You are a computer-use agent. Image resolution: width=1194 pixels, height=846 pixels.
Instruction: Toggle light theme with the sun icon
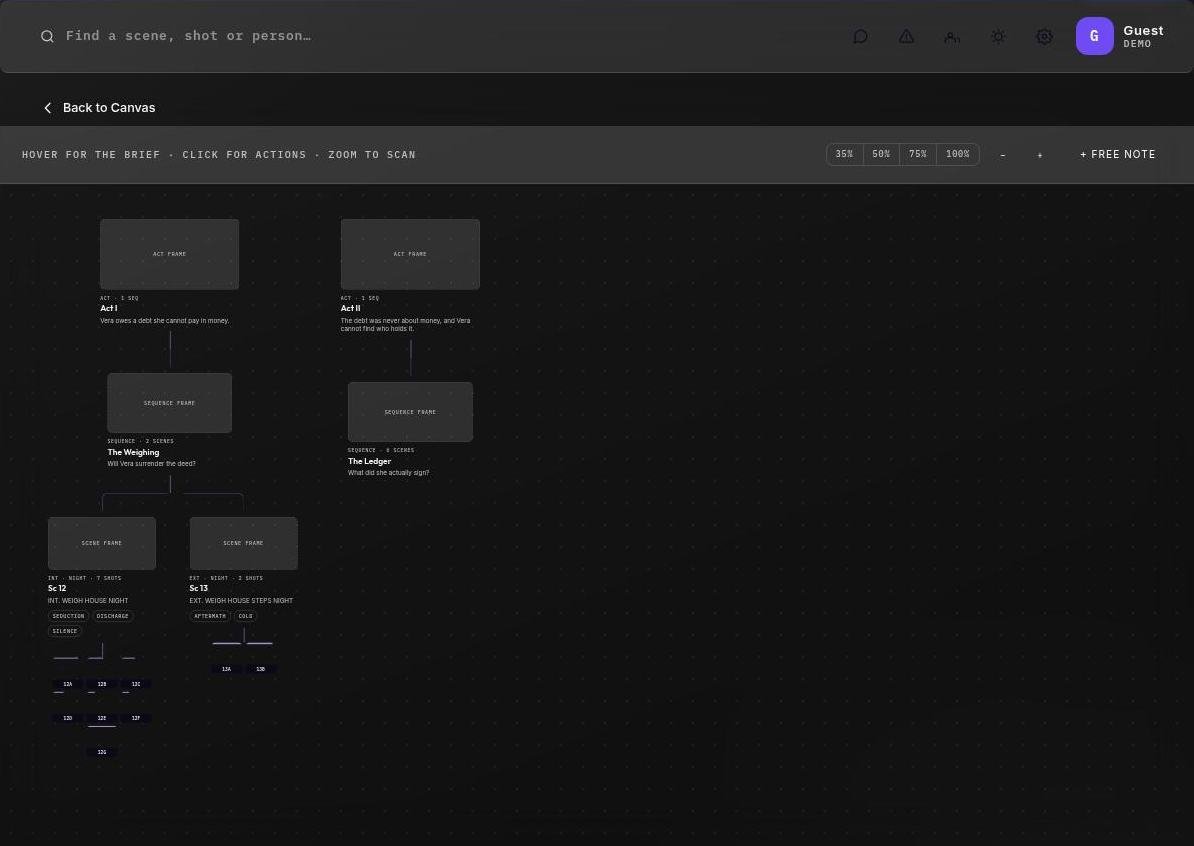[x=998, y=37]
